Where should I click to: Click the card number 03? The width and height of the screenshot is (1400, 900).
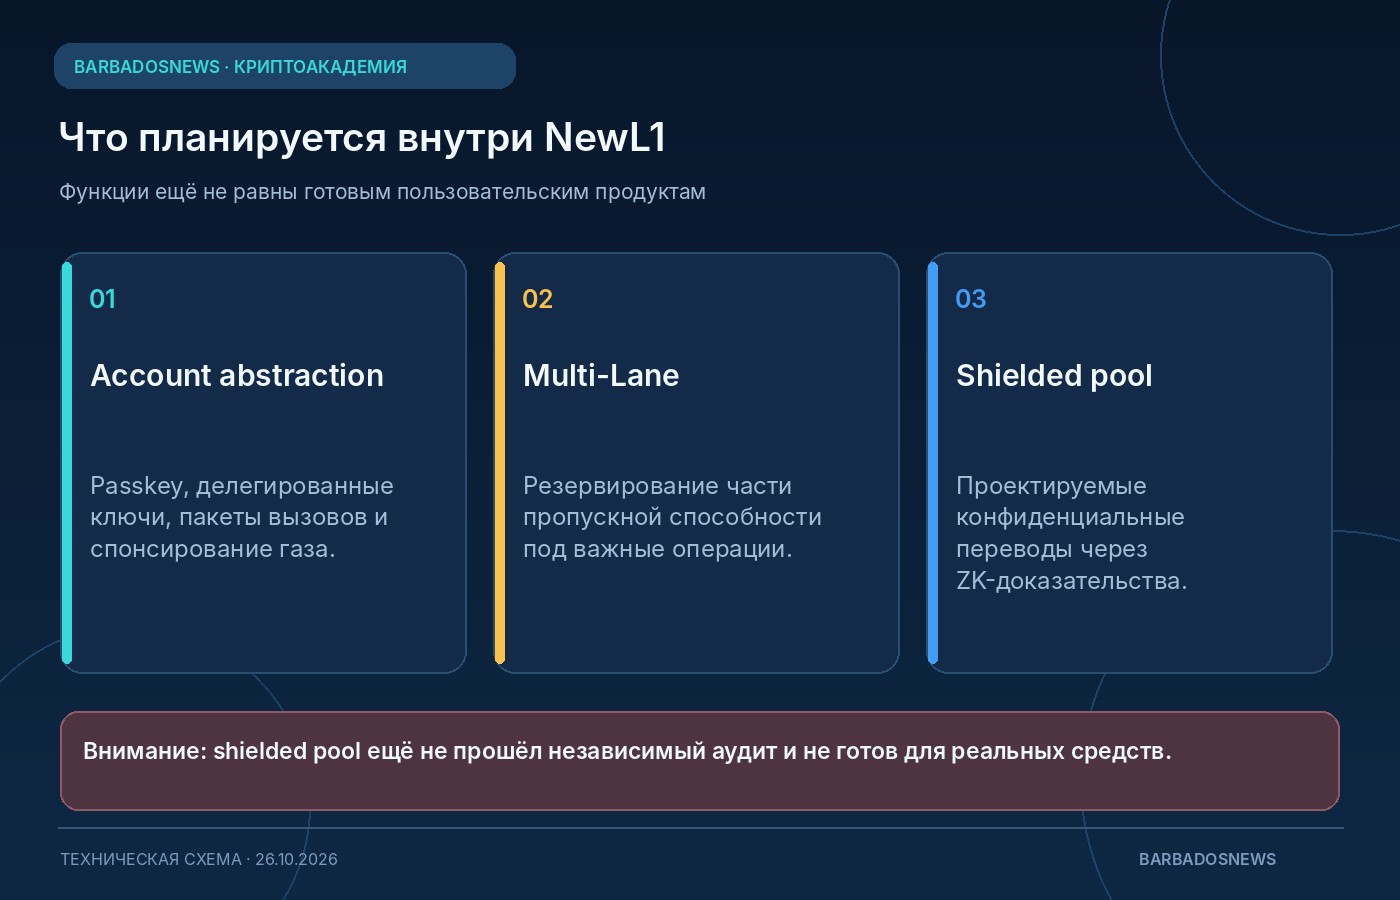pos(971,299)
